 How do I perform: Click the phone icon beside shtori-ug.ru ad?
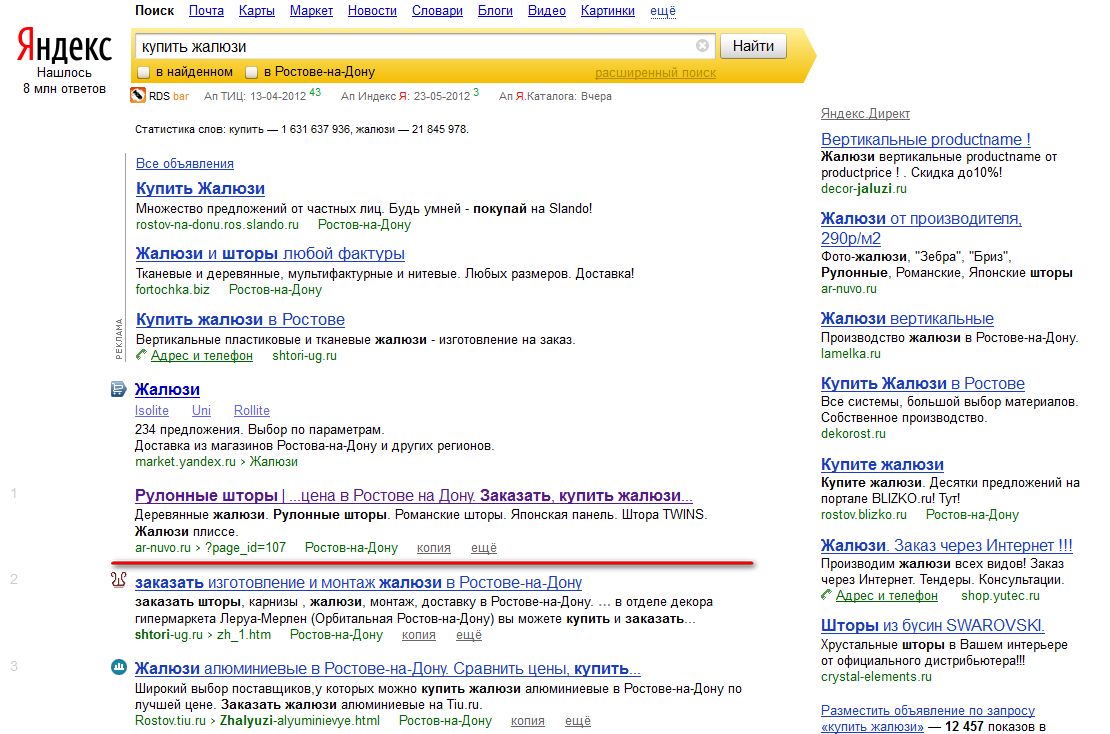pos(142,355)
